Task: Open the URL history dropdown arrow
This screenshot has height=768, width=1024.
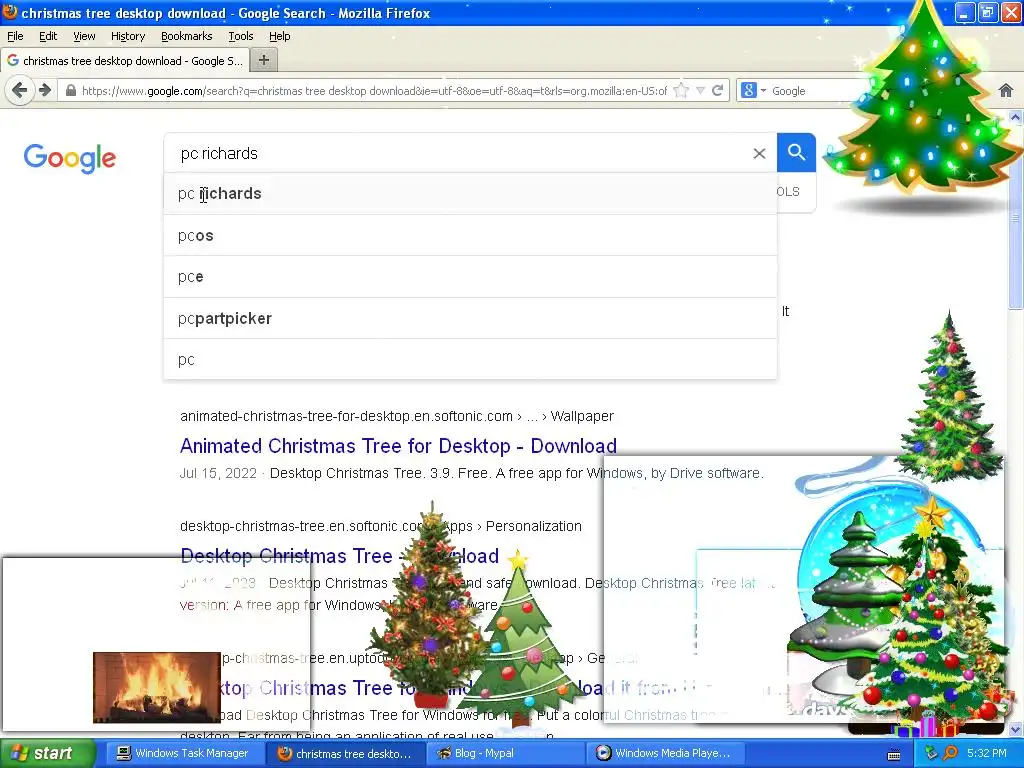Action: 700,91
